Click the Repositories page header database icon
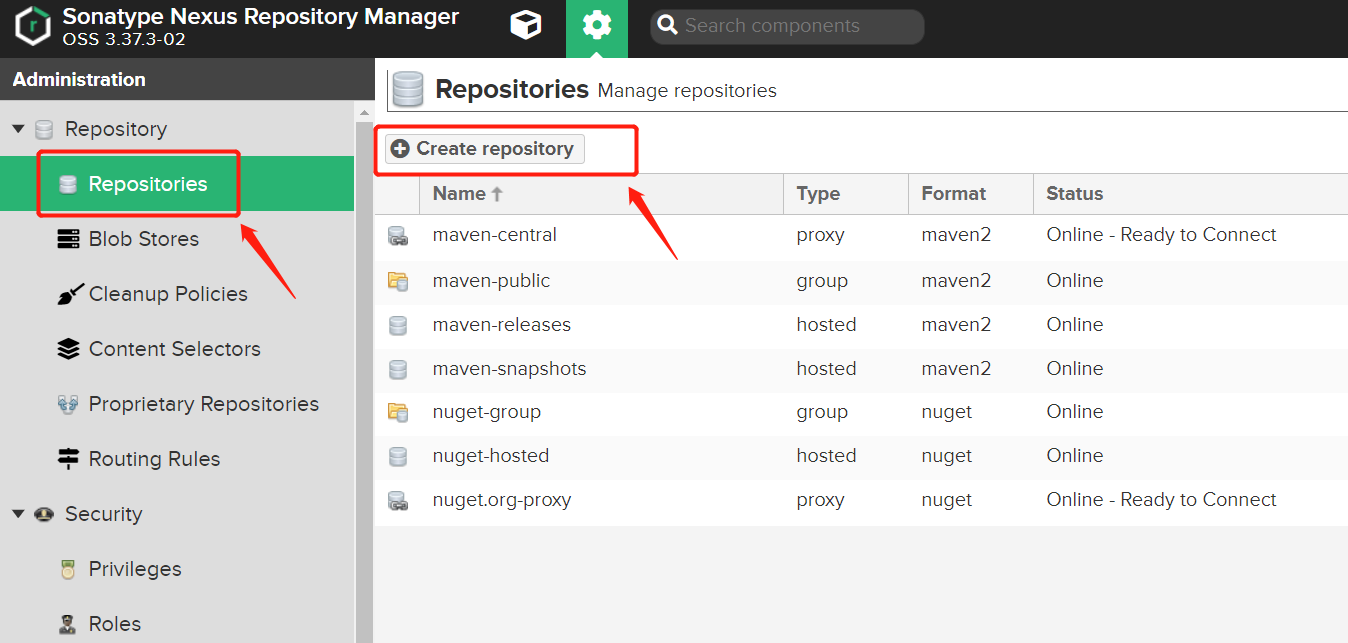Viewport: 1348px width, 643px height. coord(407,89)
